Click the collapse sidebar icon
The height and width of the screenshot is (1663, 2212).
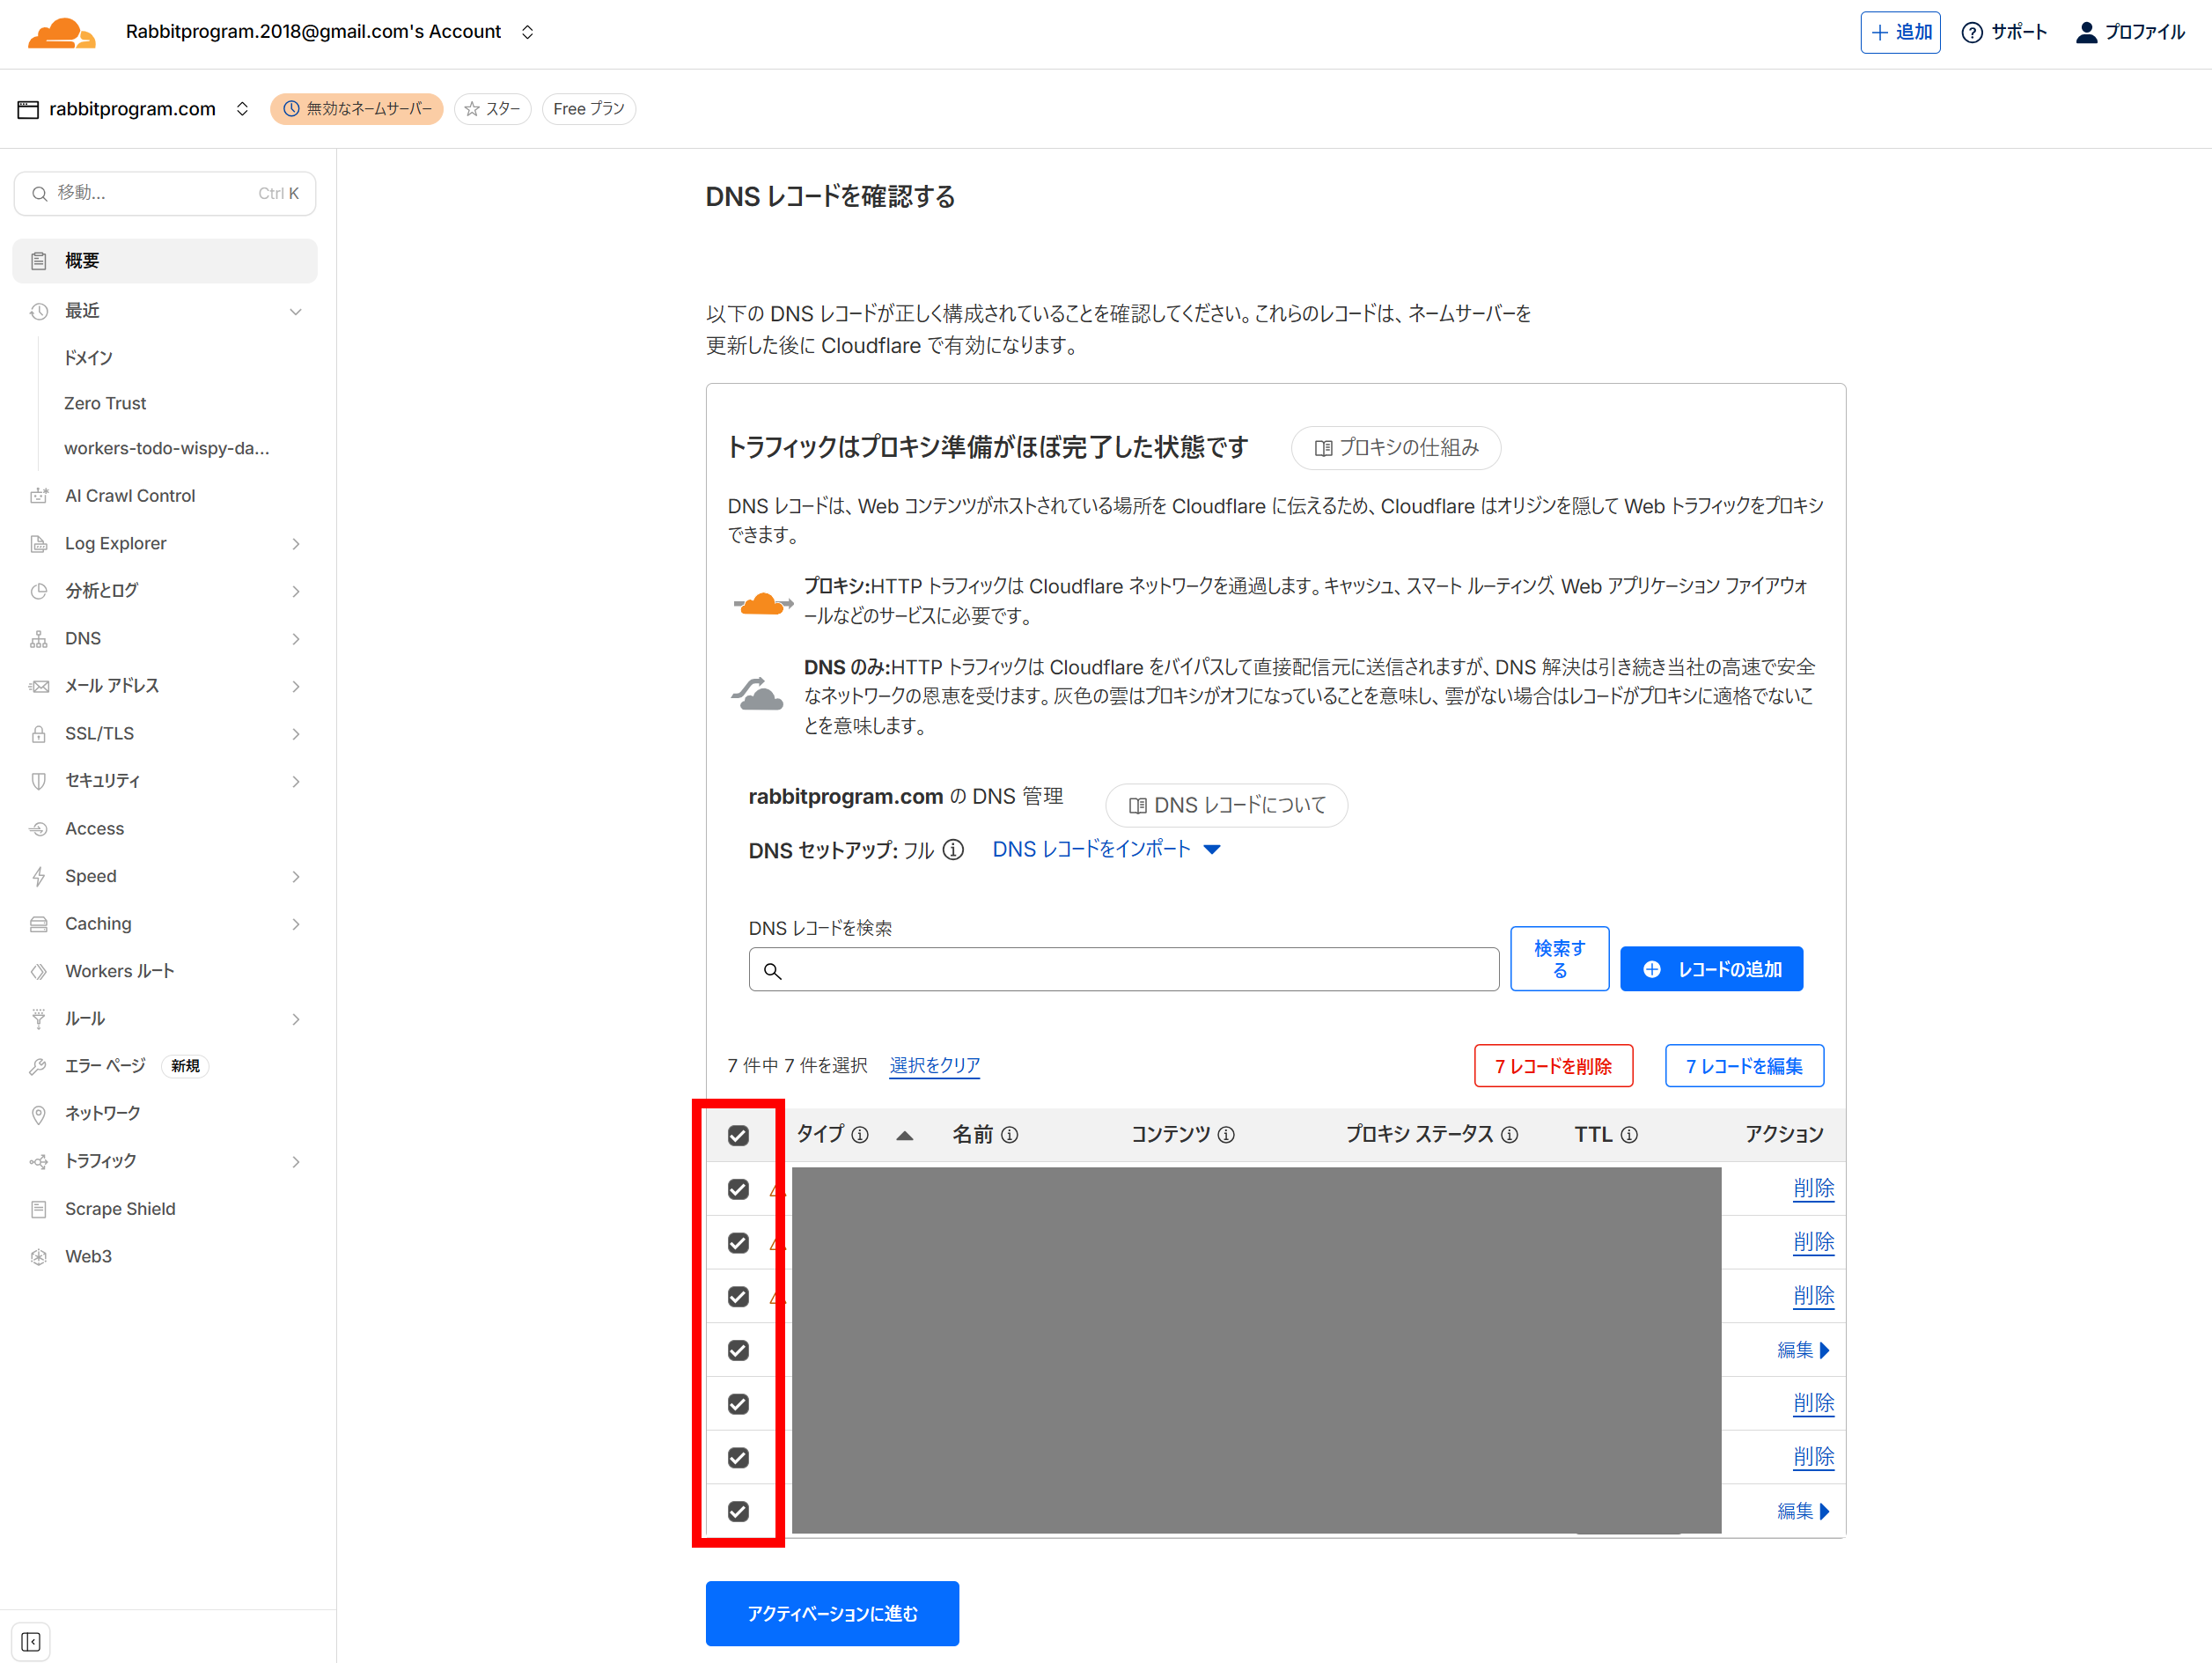(31, 1641)
